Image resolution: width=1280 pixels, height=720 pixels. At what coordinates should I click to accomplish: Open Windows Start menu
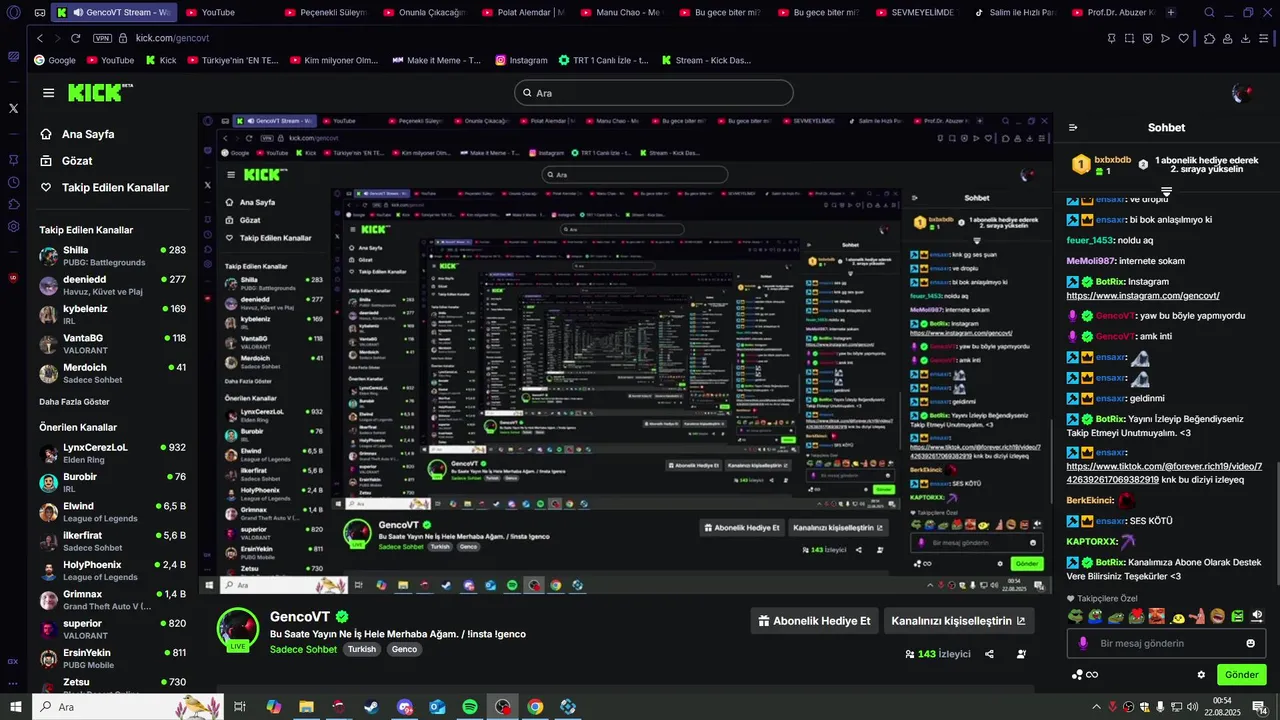(14, 707)
